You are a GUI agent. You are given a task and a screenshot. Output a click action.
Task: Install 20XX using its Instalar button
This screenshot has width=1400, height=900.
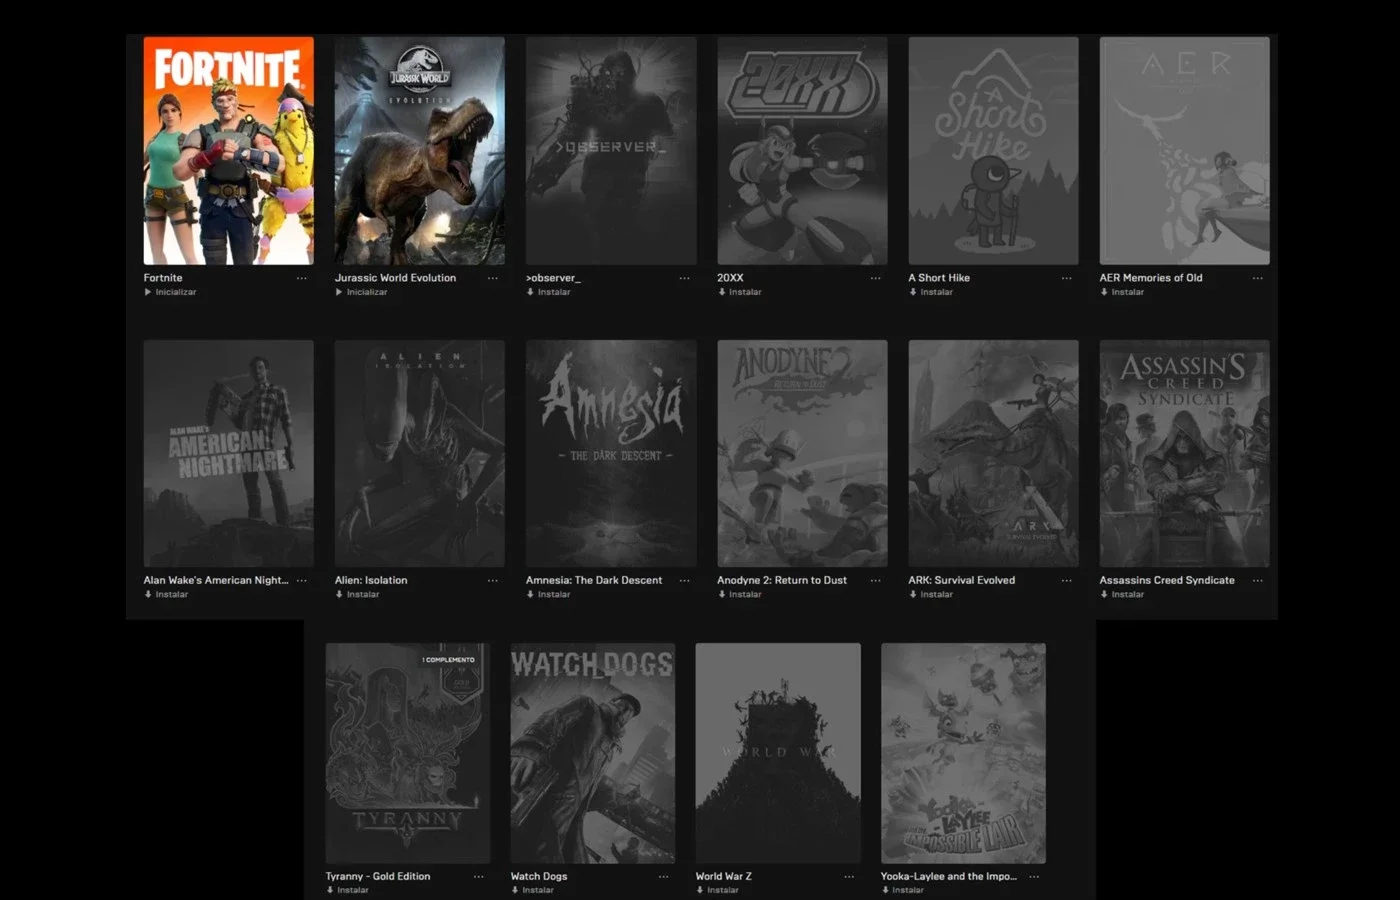pyautogui.click(x=739, y=292)
